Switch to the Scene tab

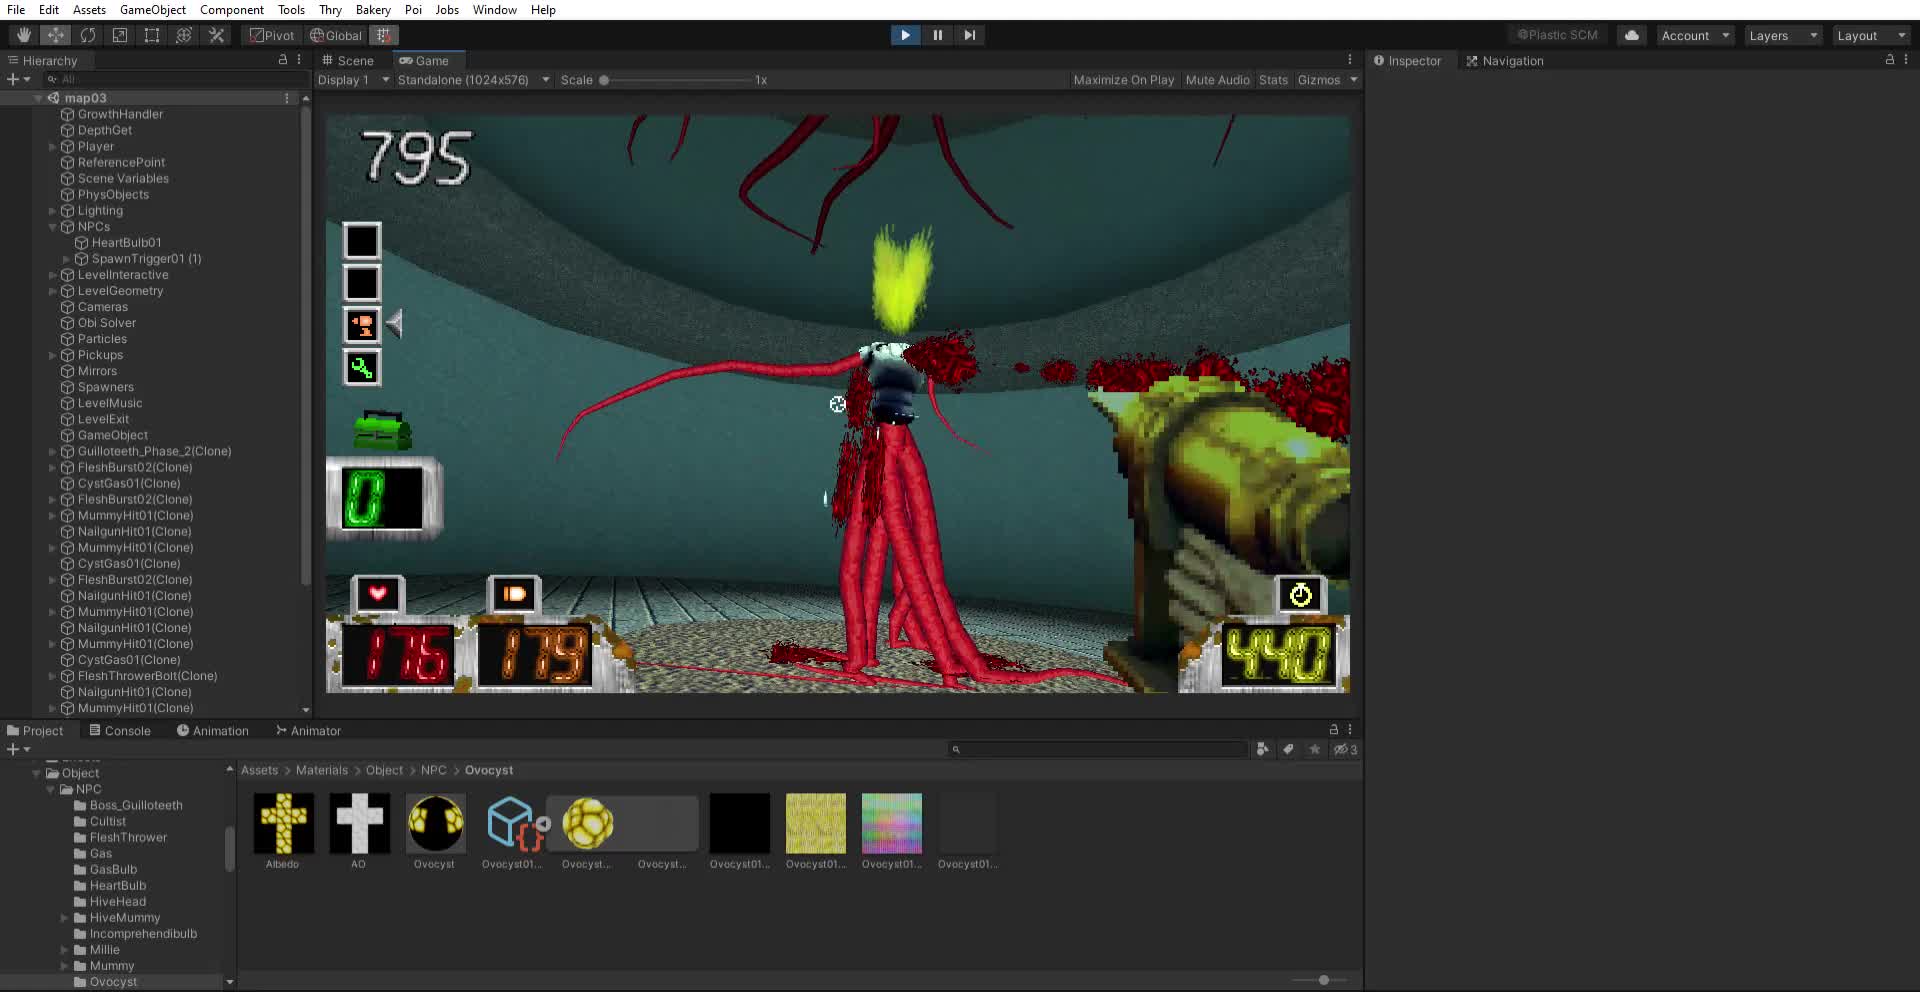pyautogui.click(x=347, y=60)
